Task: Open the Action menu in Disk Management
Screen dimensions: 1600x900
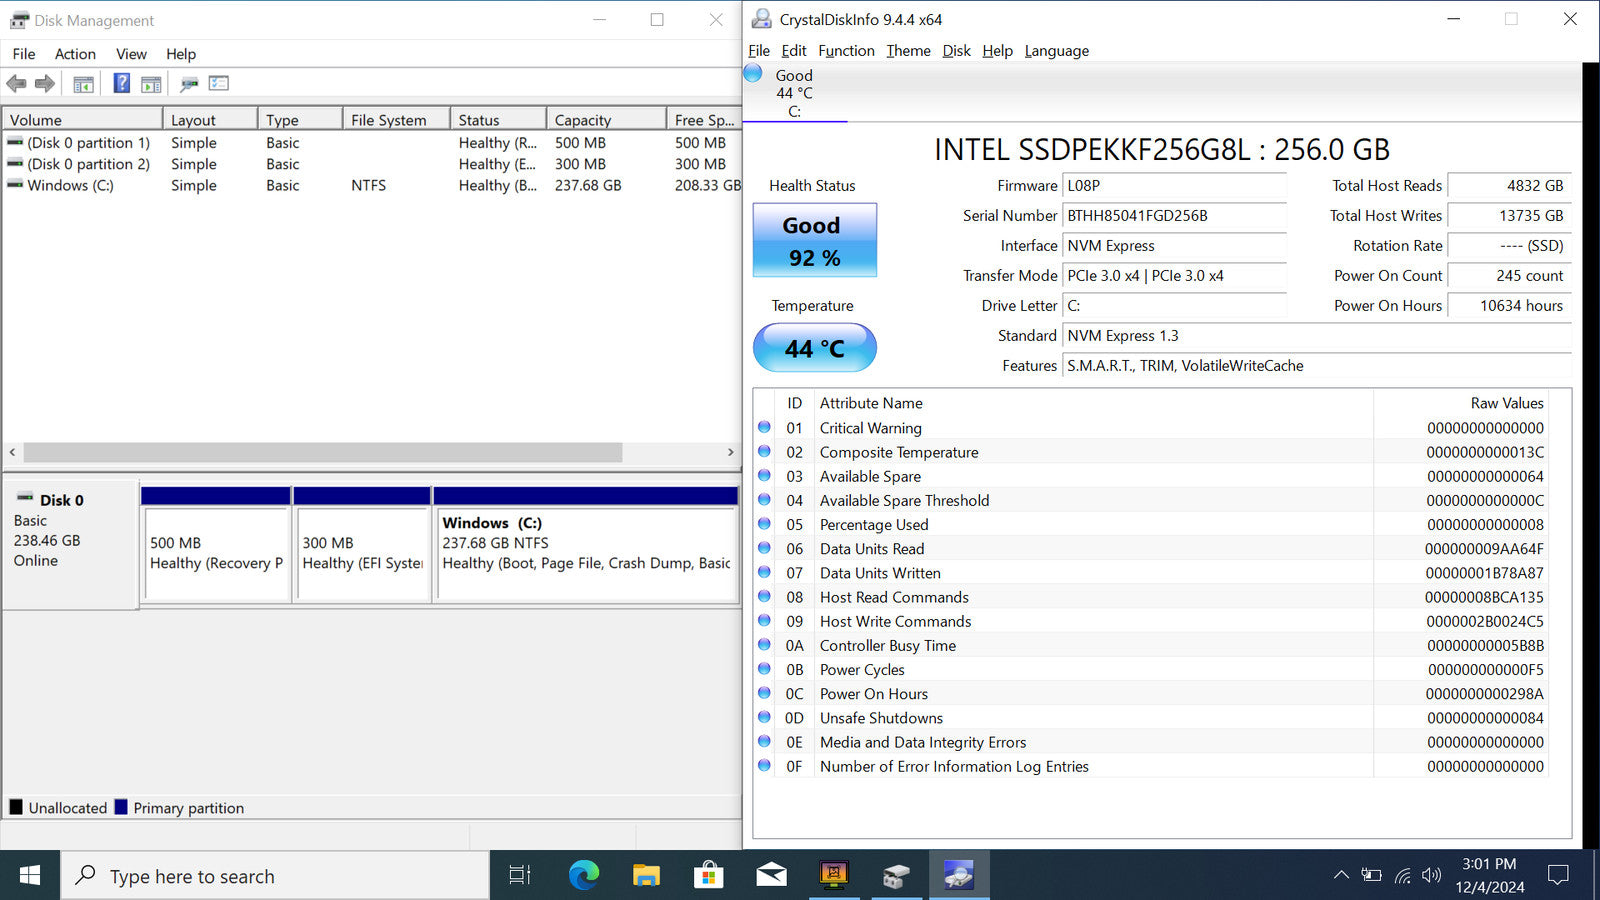Action: [x=75, y=54]
